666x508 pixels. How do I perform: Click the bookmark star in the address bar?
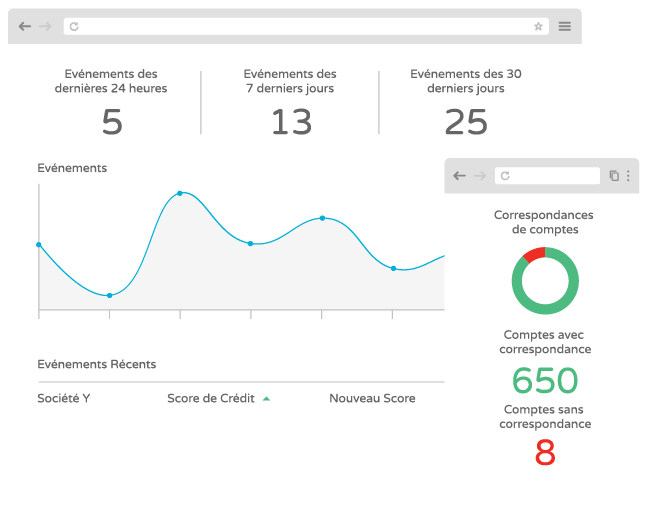click(x=538, y=27)
